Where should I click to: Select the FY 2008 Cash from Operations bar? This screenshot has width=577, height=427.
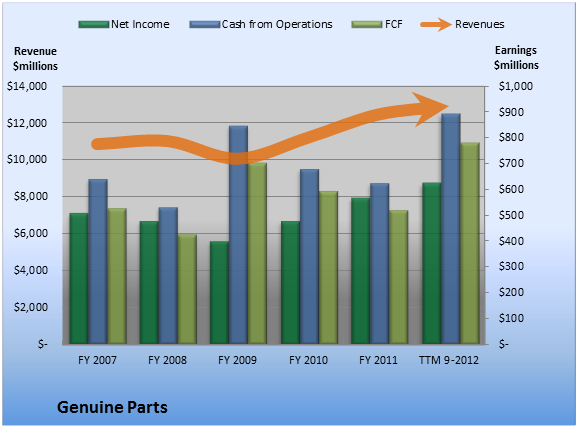click(x=168, y=276)
